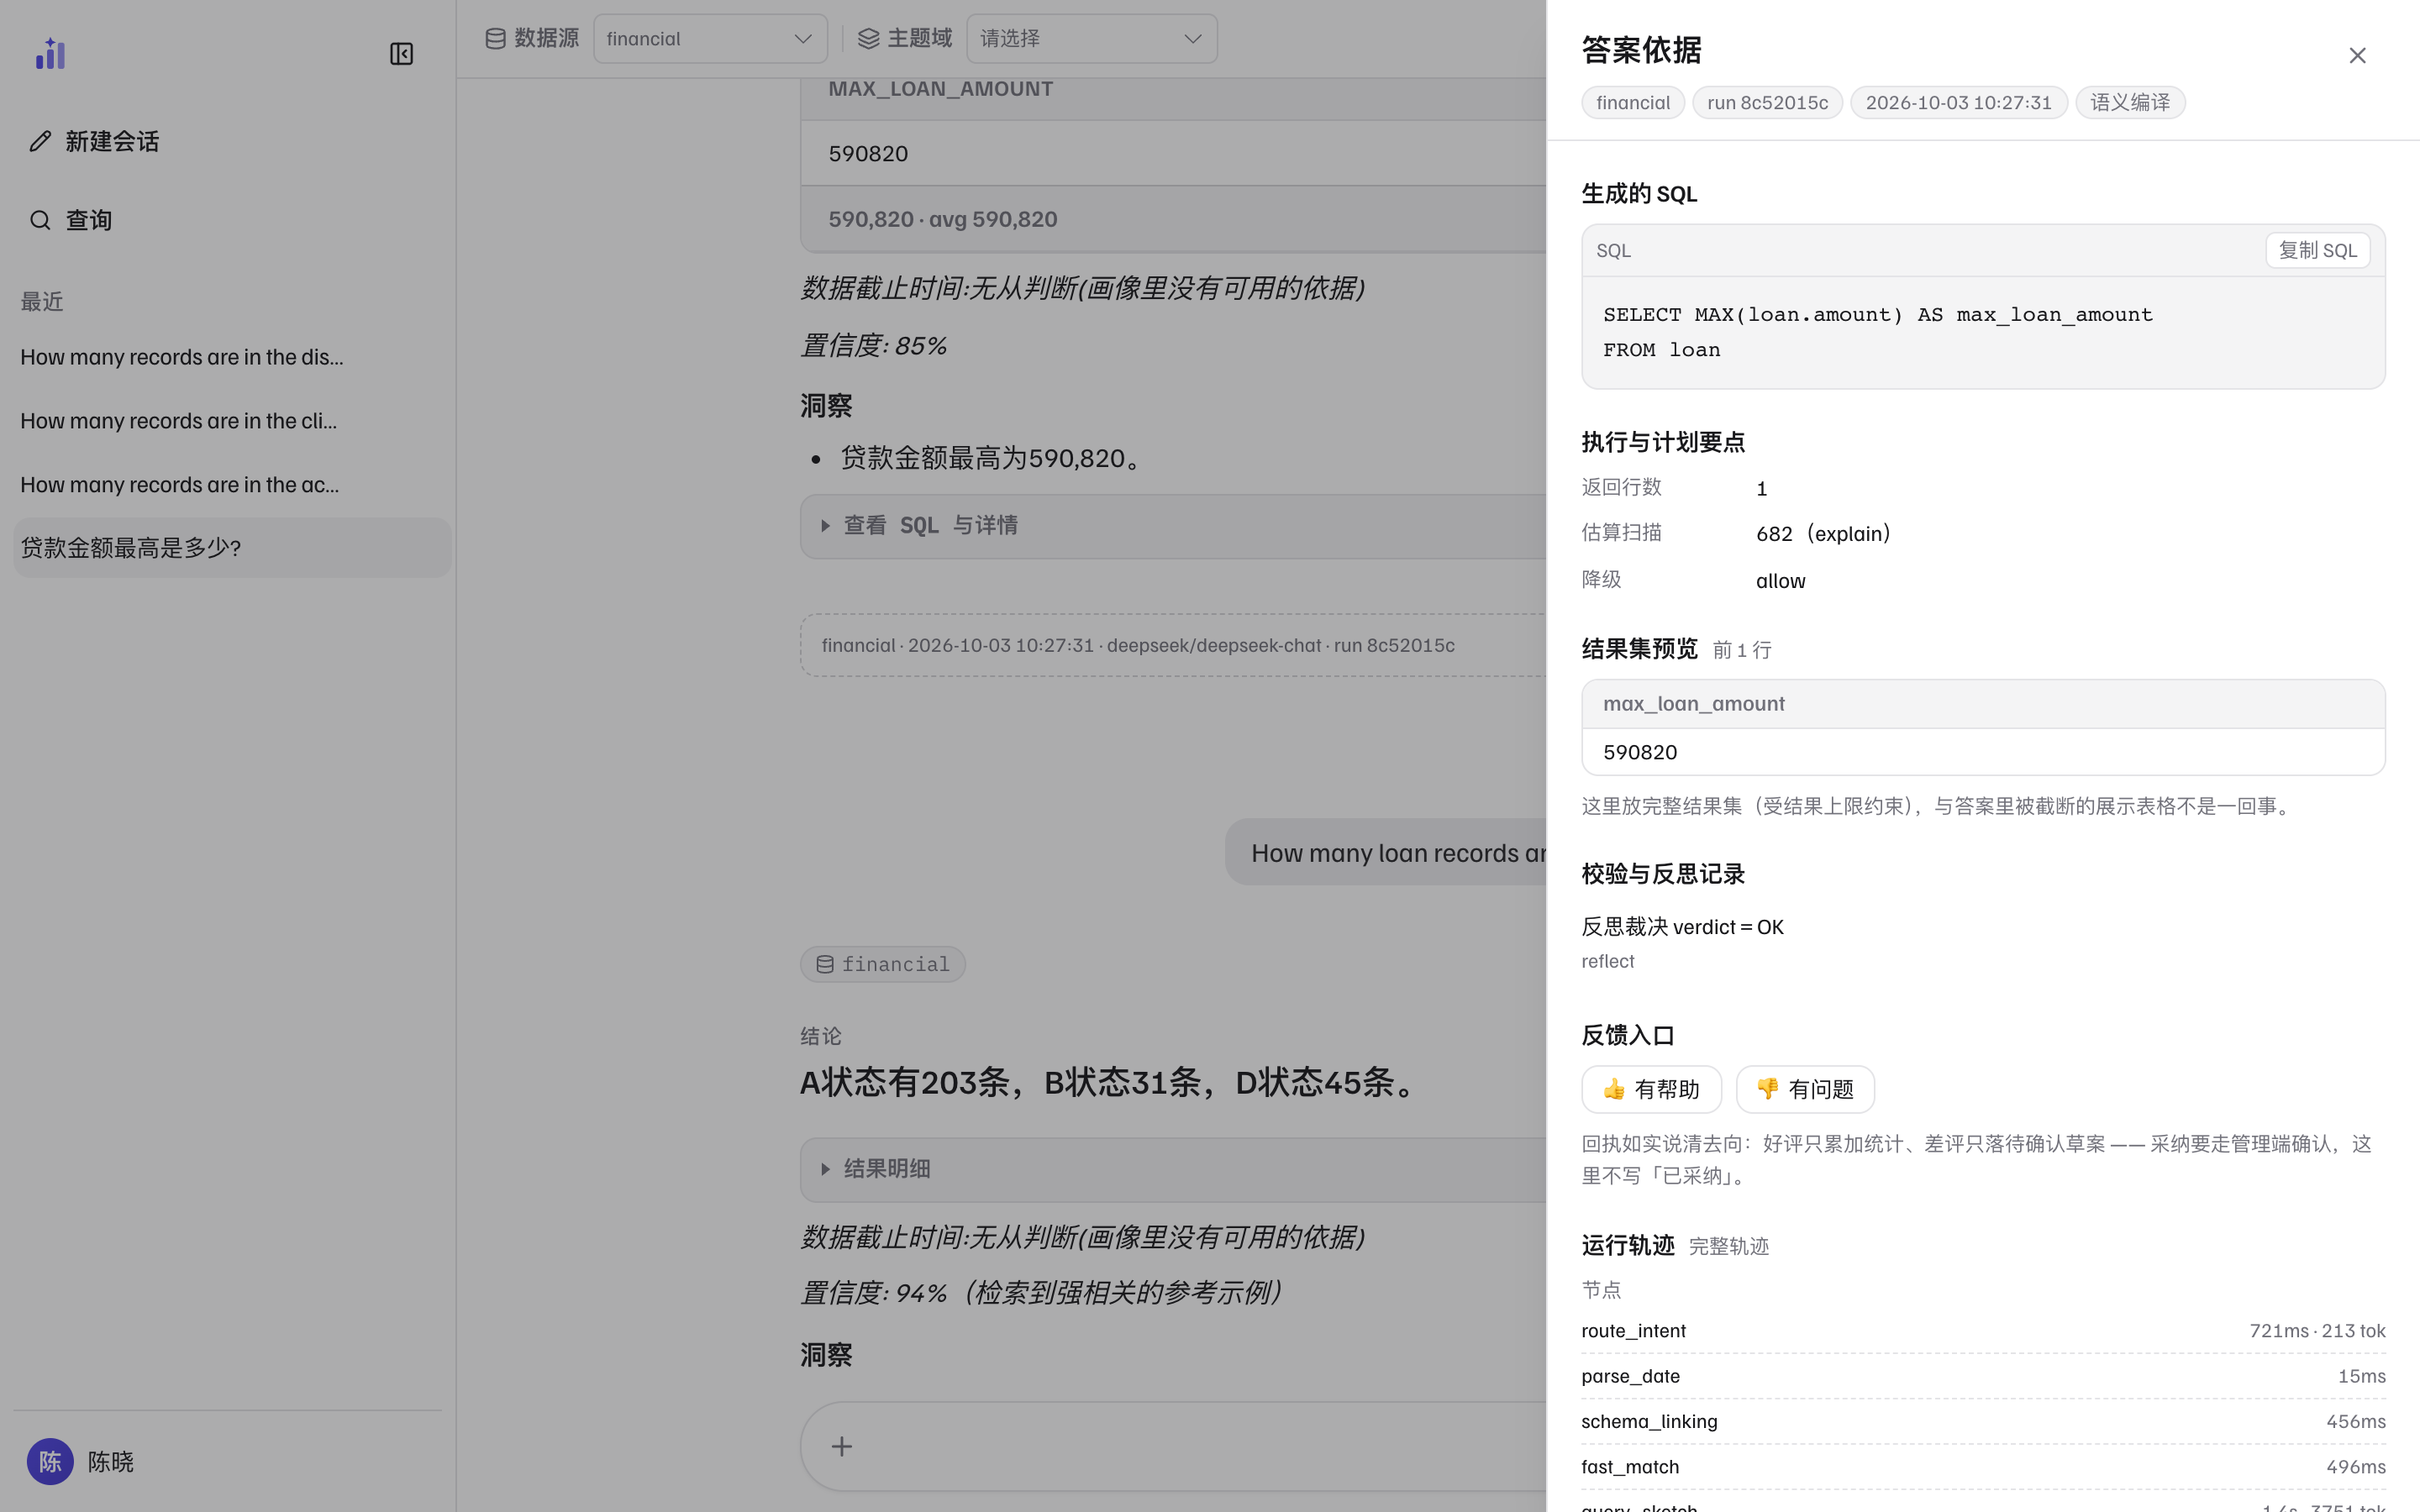This screenshot has height=1512, width=2420.
Task: Click the schema_linking trace node
Action: pyautogui.click(x=1982, y=1421)
